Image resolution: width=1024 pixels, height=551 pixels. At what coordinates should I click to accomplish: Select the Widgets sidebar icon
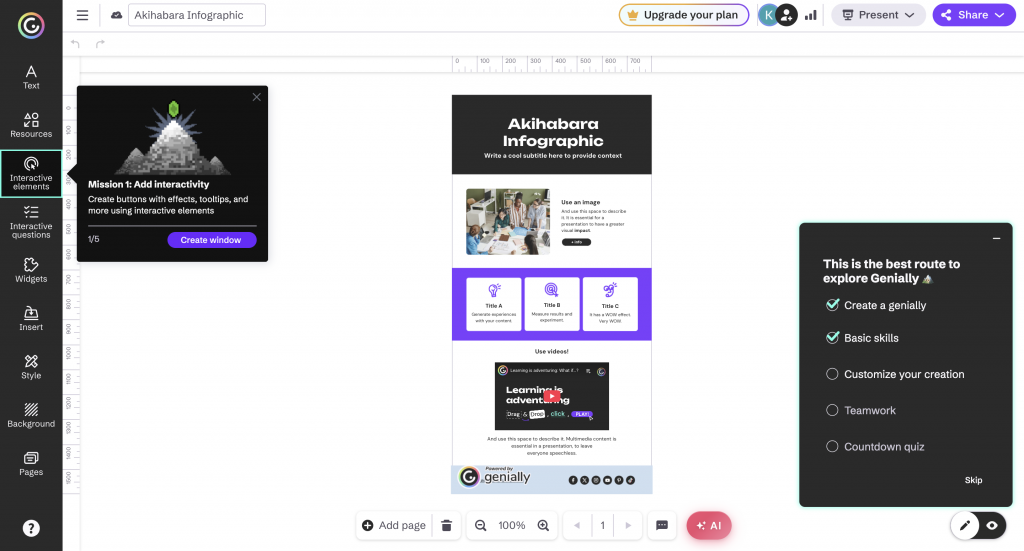31,270
